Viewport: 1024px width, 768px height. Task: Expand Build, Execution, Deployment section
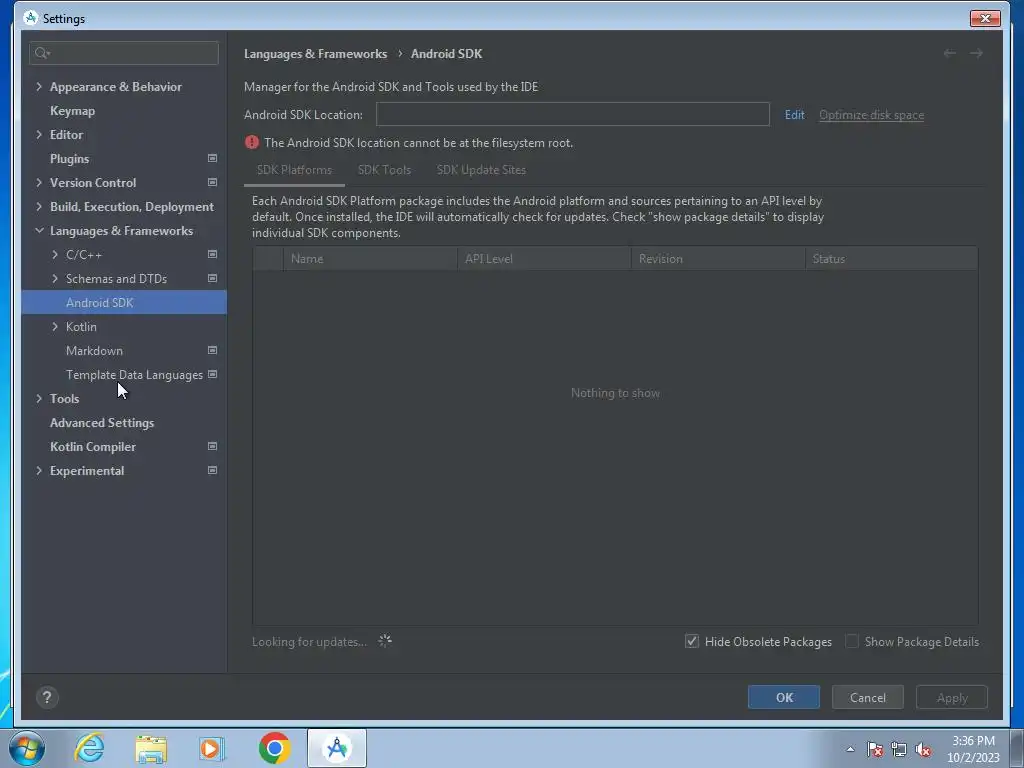(x=39, y=206)
